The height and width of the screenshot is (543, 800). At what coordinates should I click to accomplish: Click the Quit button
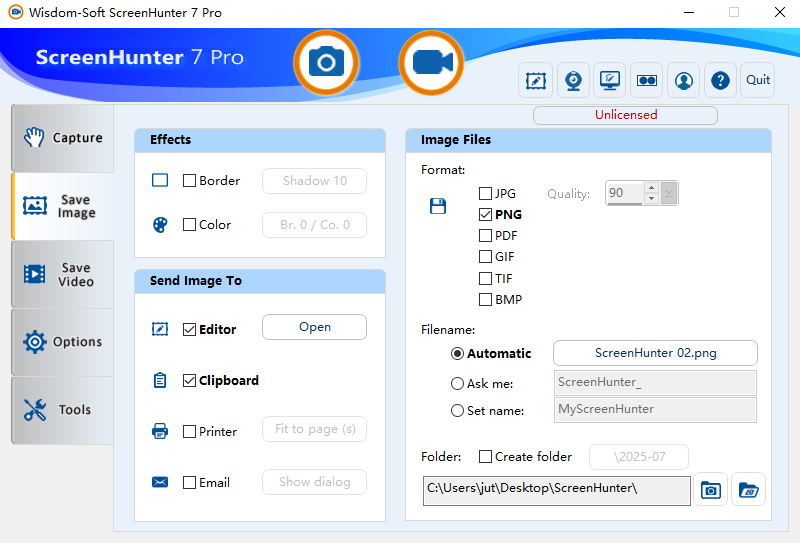758,80
